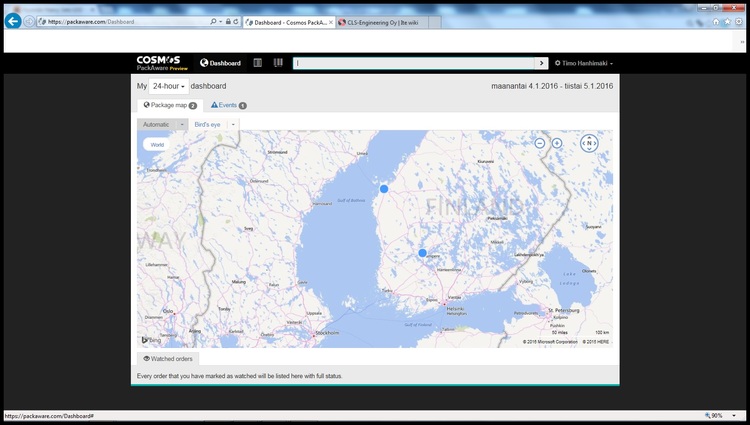Click the address bar dropdown arrow
Image resolution: width=750 pixels, height=425 pixels.
[220, 22]
